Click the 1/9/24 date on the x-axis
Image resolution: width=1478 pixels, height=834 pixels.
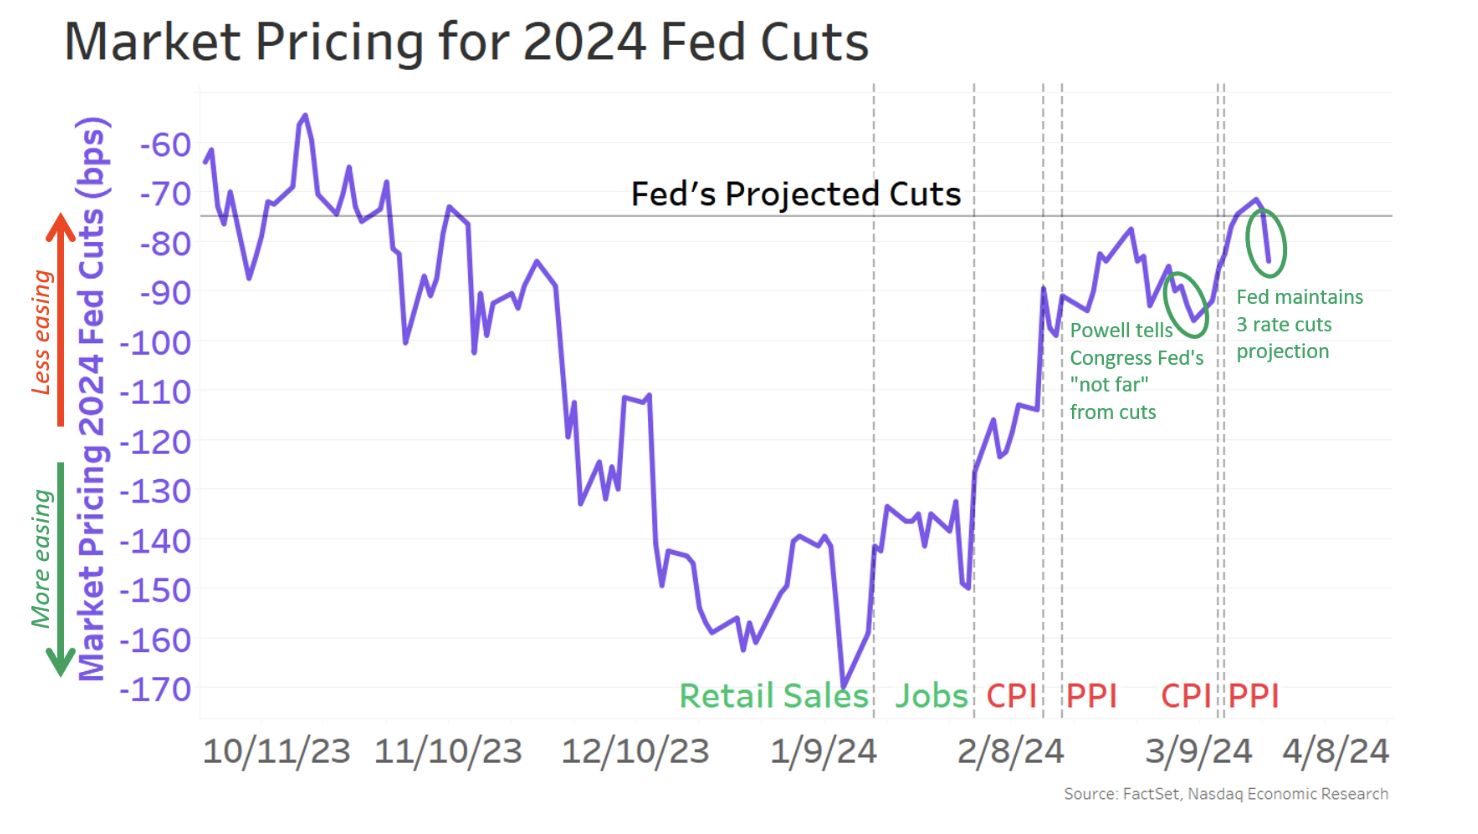[x=823, y=752]
